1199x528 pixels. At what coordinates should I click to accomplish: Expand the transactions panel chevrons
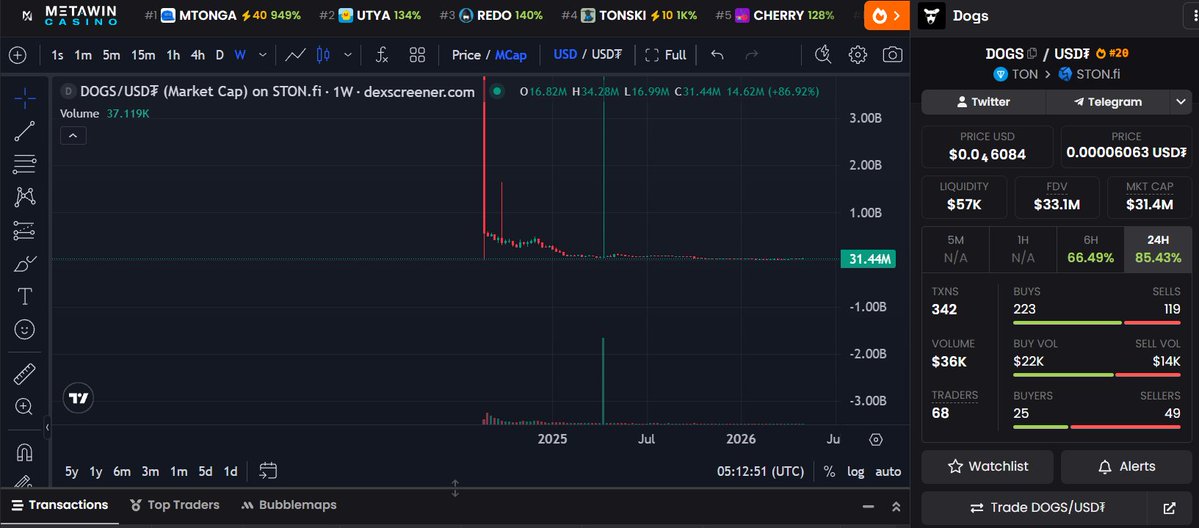896,507
